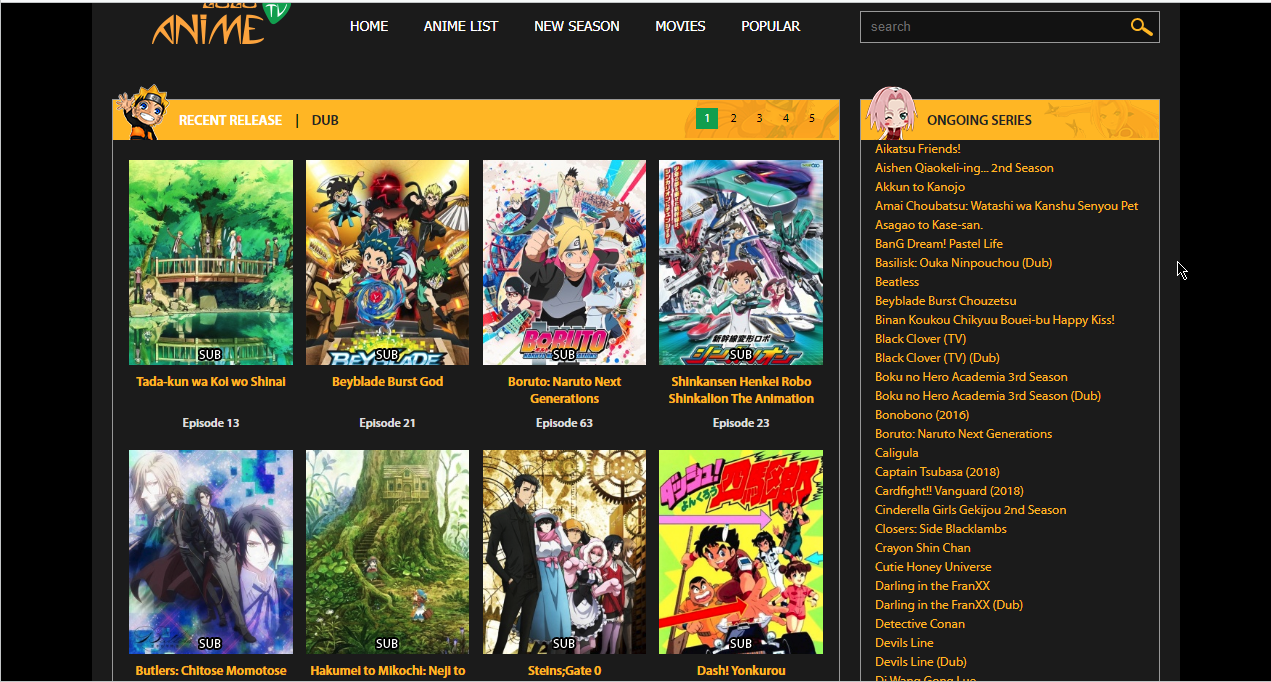Go to page 2 of recent releases
The width and height of the screenshot is (1271, 682).
pyautogui.click(x=733, y=118)
